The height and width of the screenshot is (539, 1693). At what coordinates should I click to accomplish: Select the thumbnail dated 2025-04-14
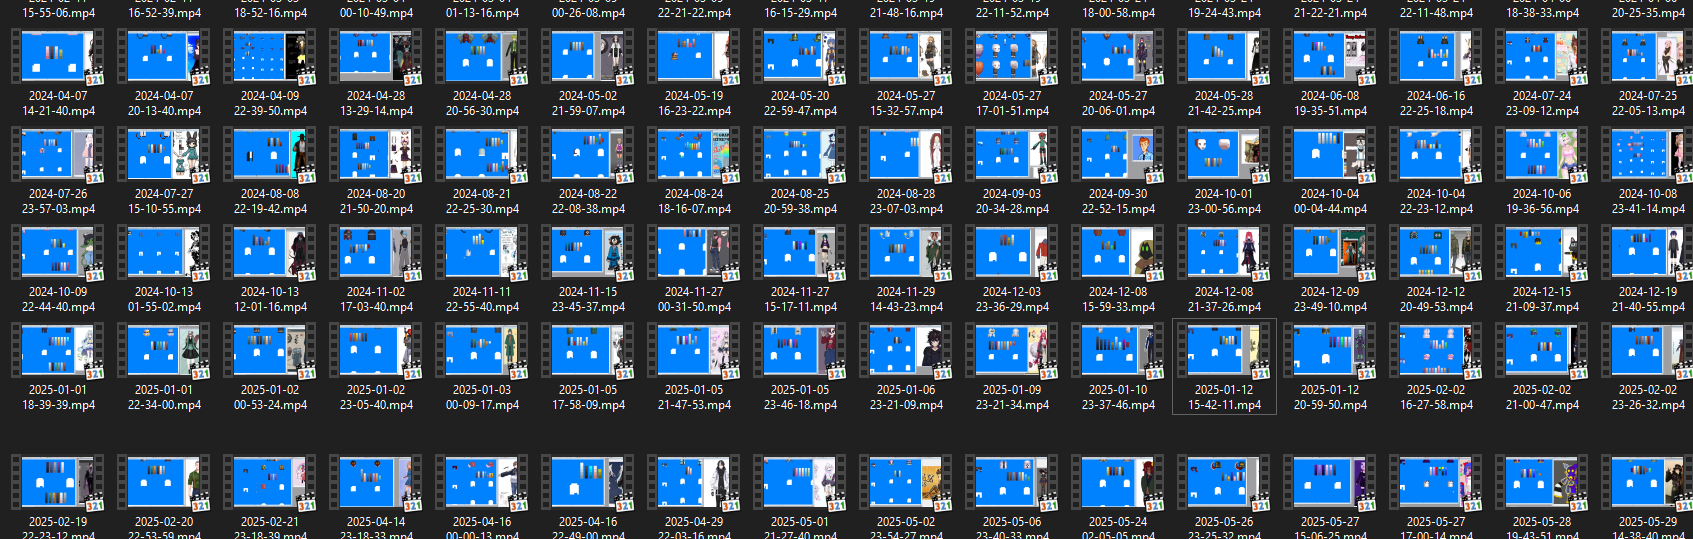[x=376, y=482]
